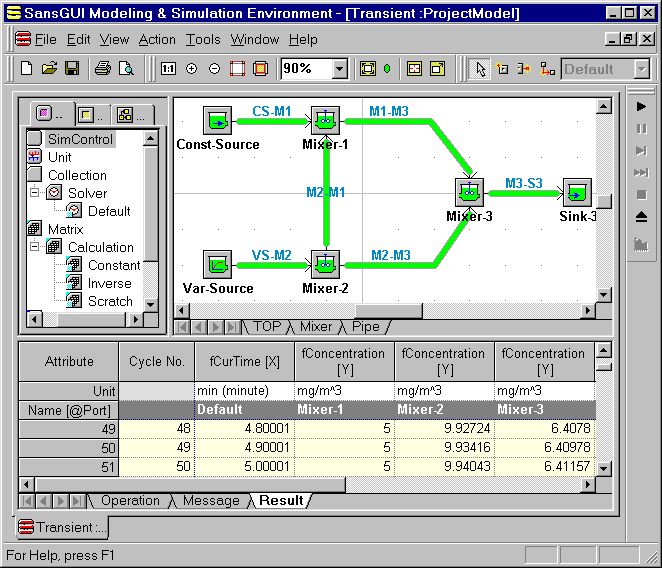Click diagram horizontal scrollbar right arrow
Viewport: 662px width, 568px height.
(587, 311)
